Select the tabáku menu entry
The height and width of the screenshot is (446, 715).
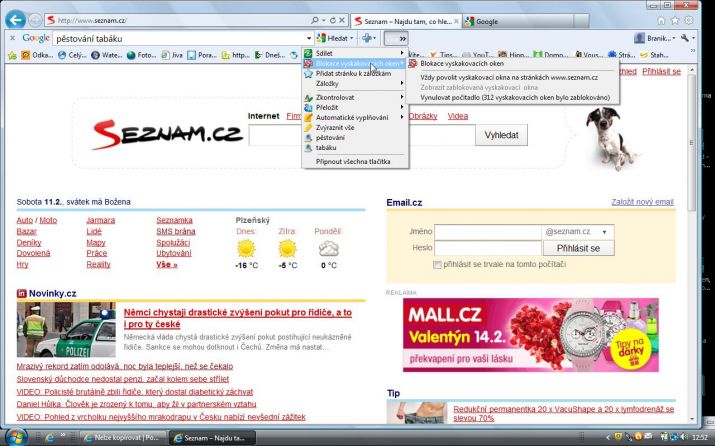coord(355,147)
